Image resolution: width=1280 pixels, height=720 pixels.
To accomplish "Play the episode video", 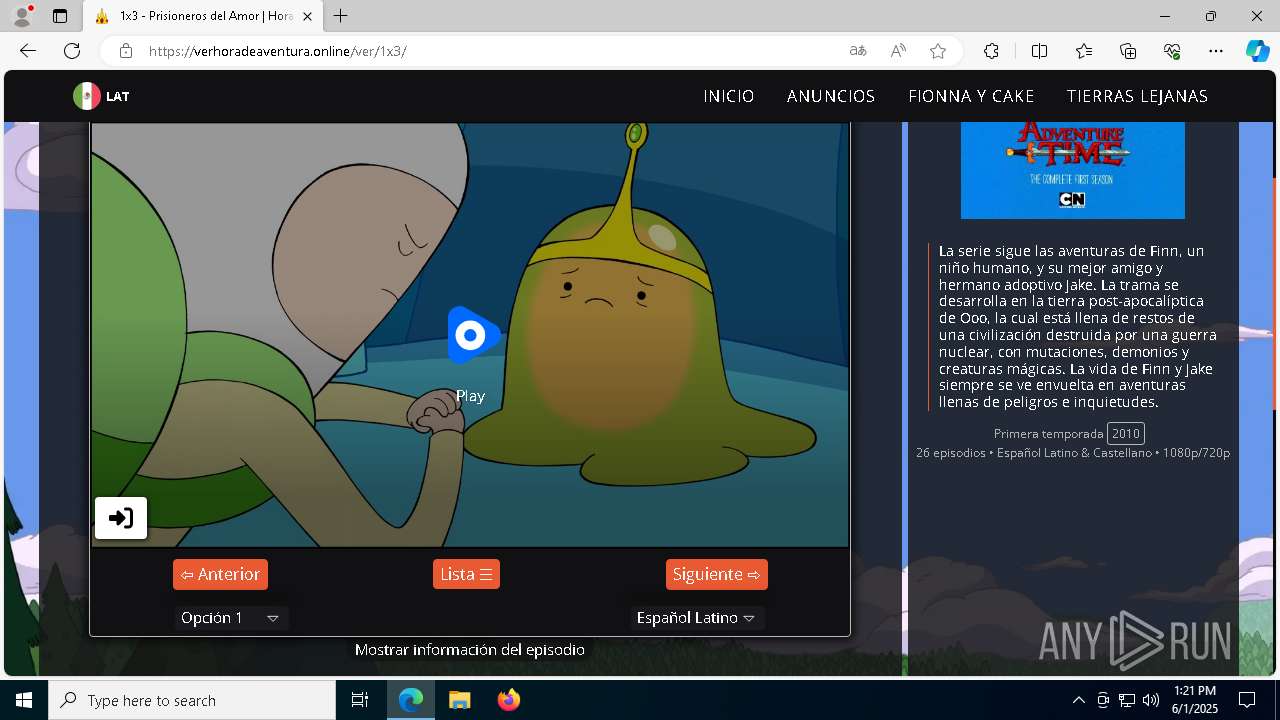I will 471,336.
